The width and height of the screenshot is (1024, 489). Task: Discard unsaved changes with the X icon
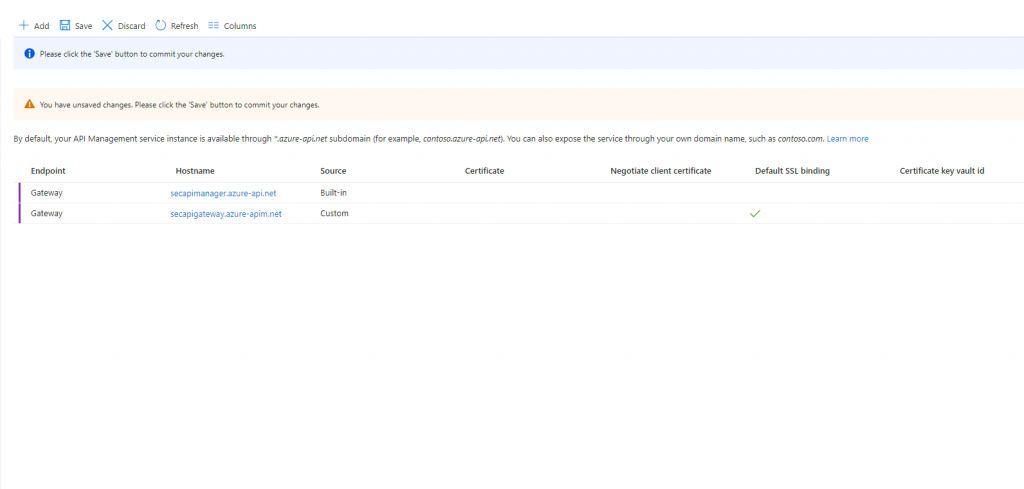click(x=108, y=26)
